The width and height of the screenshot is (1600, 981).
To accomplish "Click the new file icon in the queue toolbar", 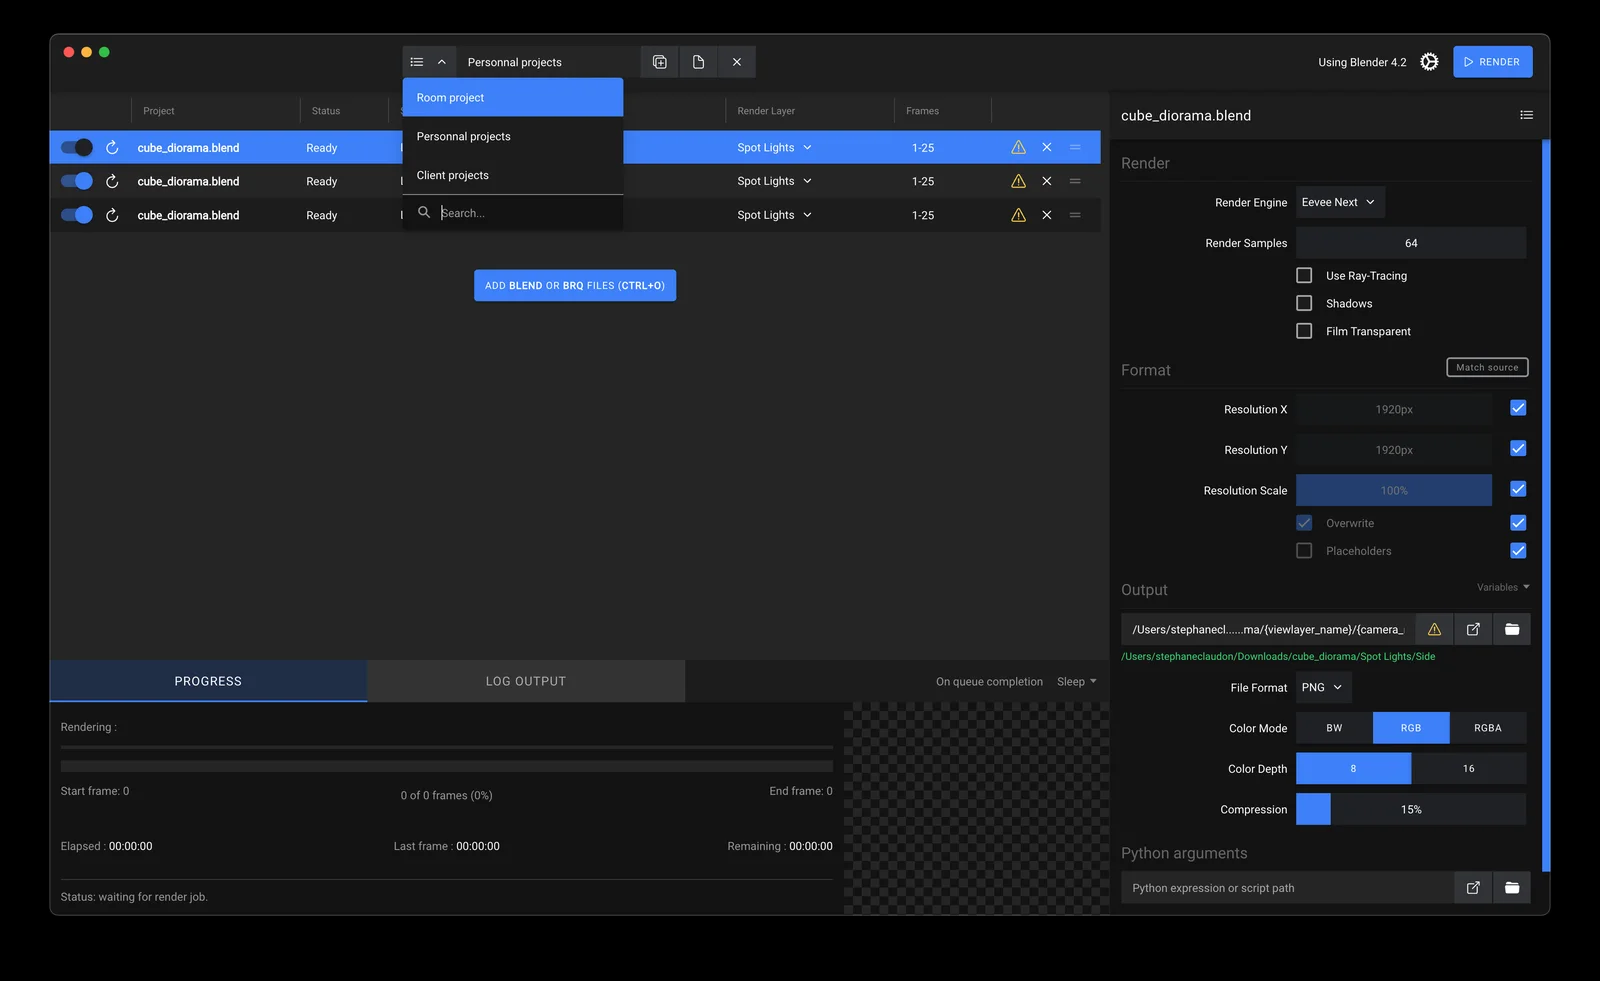I will 697,61.
